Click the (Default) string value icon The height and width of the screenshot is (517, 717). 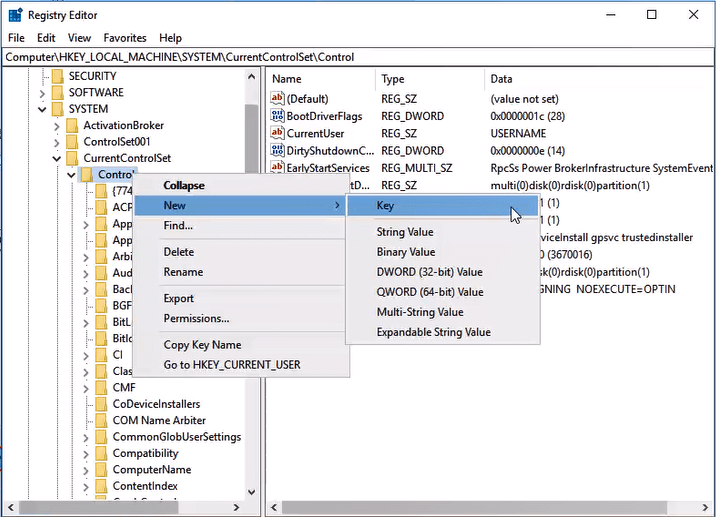pos(278,99)
